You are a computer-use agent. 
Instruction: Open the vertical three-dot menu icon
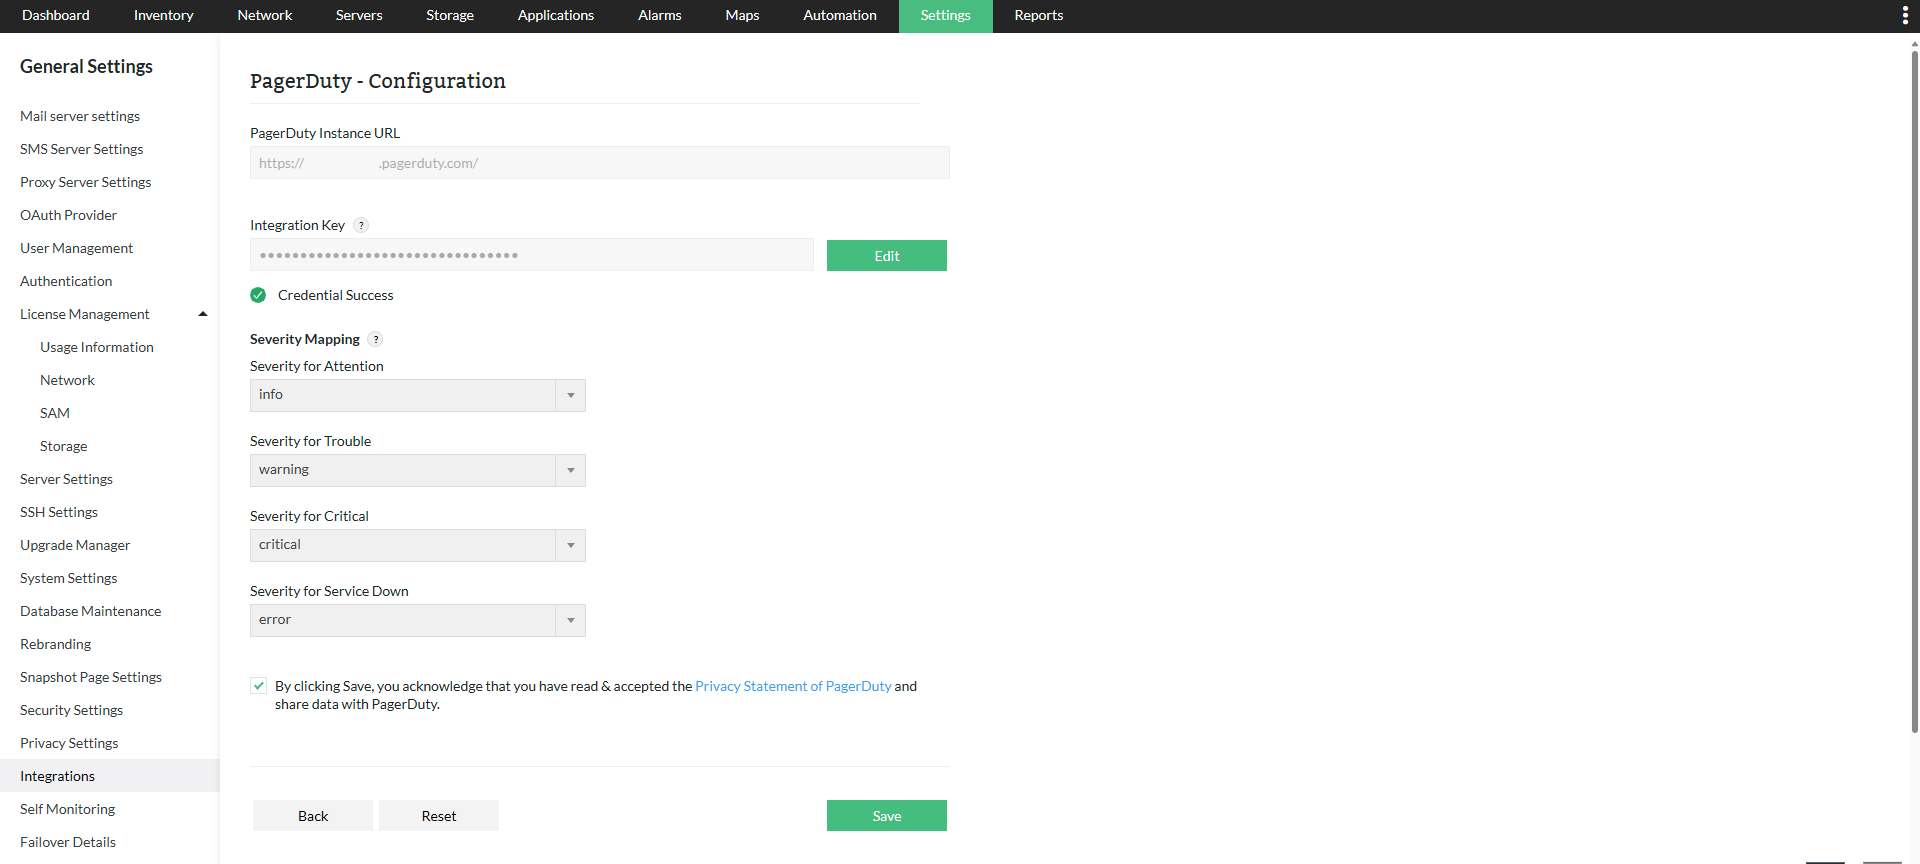coord(1904,15)
